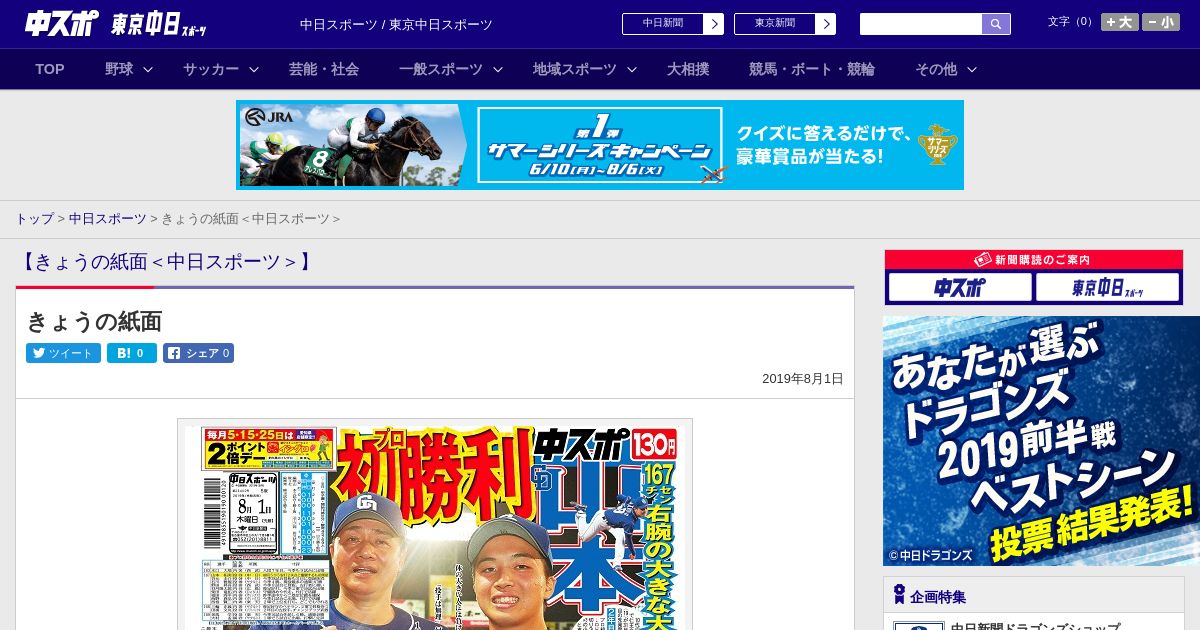Expand the 野球 dropdown chevron

tap(148, 69)
